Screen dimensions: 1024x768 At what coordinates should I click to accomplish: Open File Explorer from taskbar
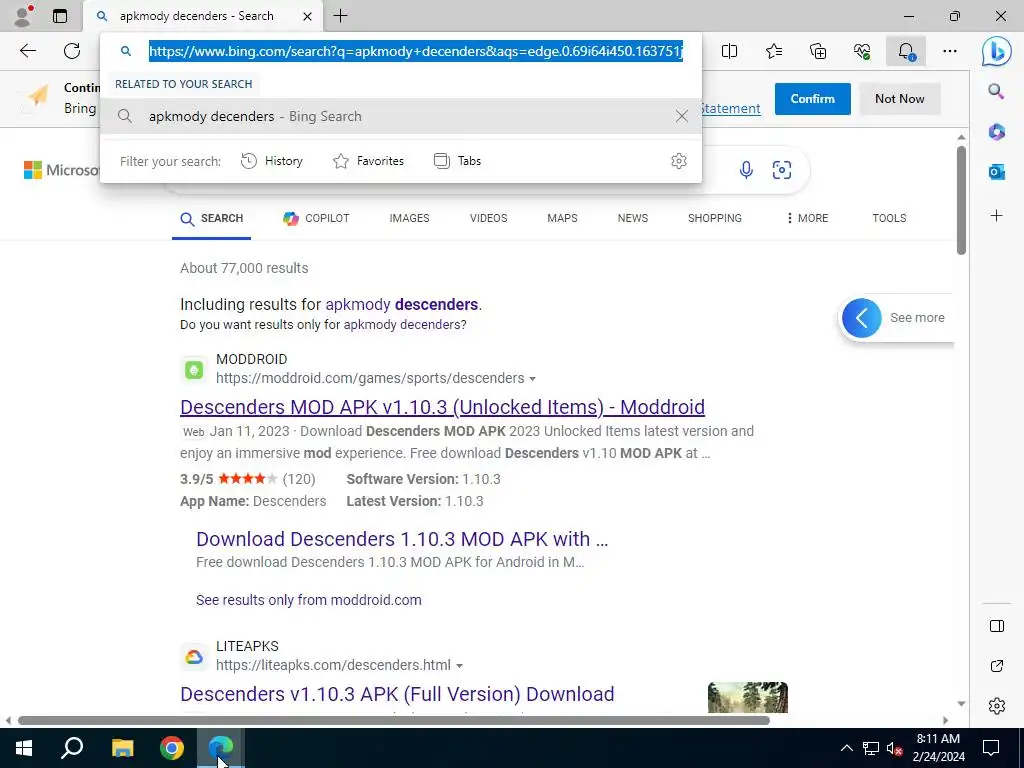tap(122, 748)
